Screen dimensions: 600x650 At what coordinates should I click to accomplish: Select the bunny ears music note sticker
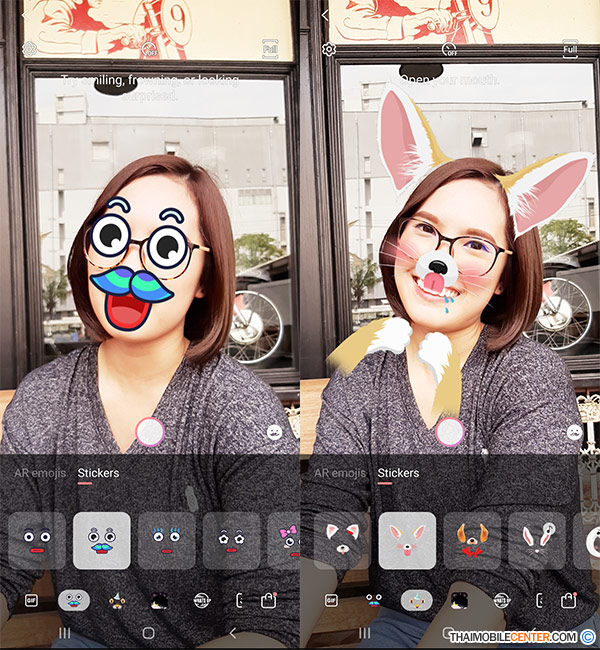coord(536,540)
